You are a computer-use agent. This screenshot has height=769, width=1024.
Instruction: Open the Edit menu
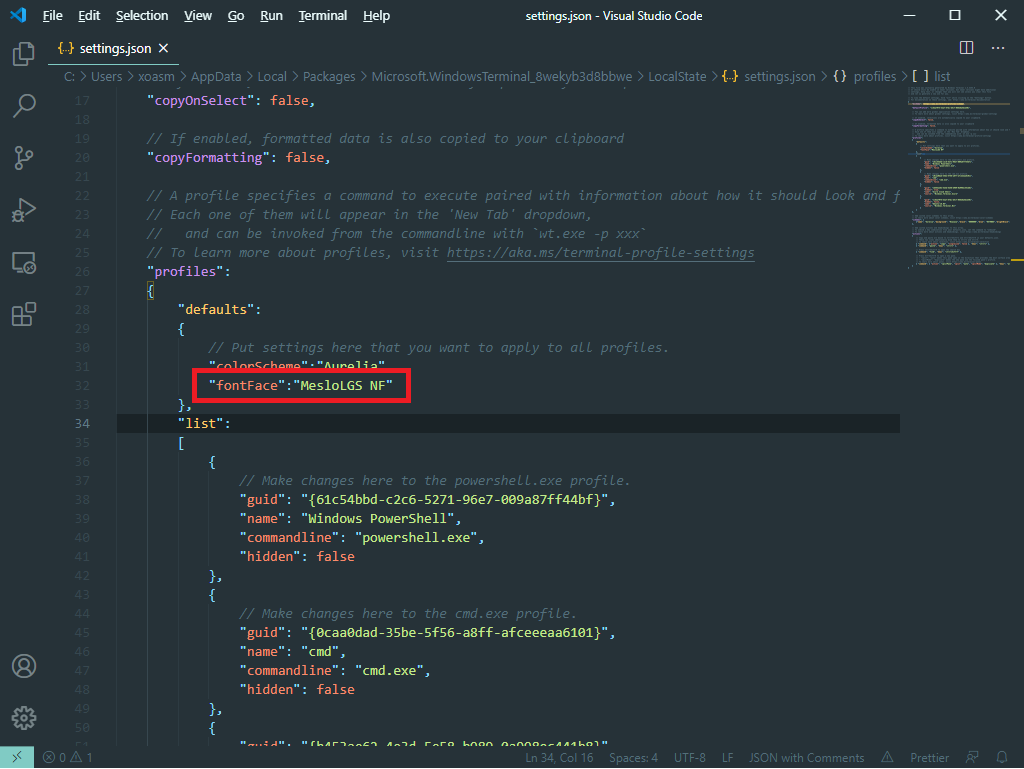click(89, 16)
